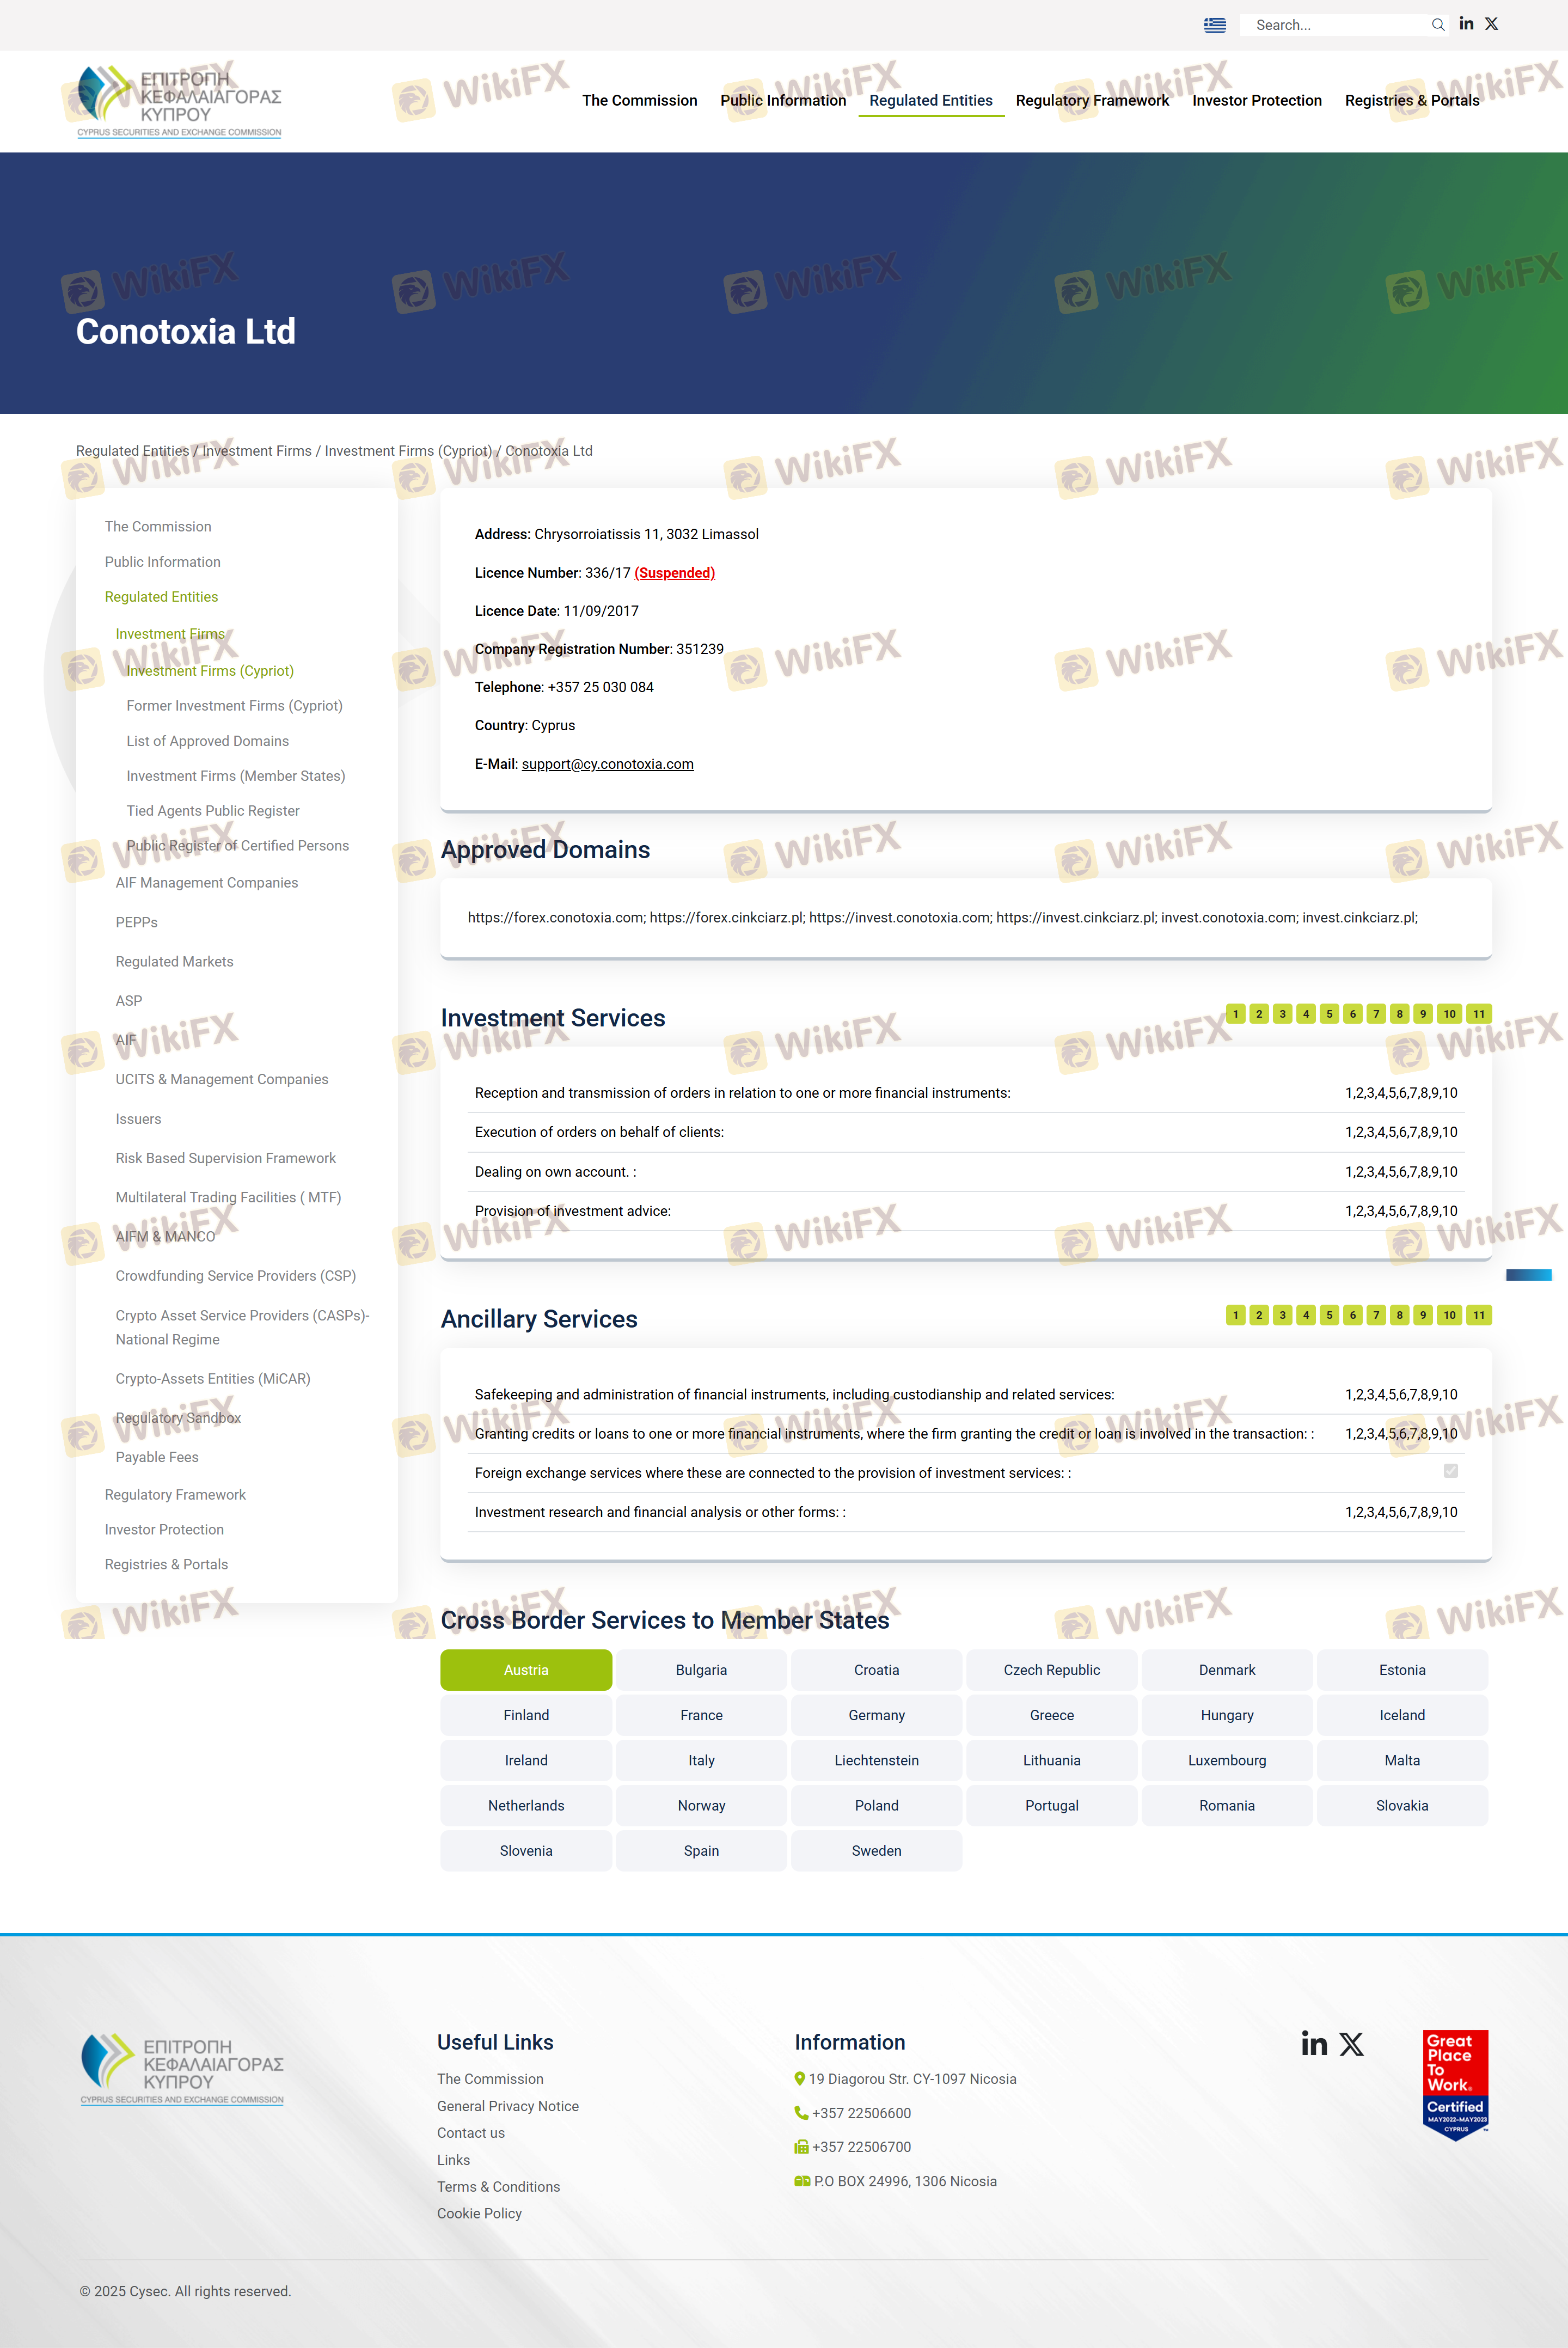Click the Greek flag language icon
This screenshot has width=1568, height=2348.
coord(1214,25)
